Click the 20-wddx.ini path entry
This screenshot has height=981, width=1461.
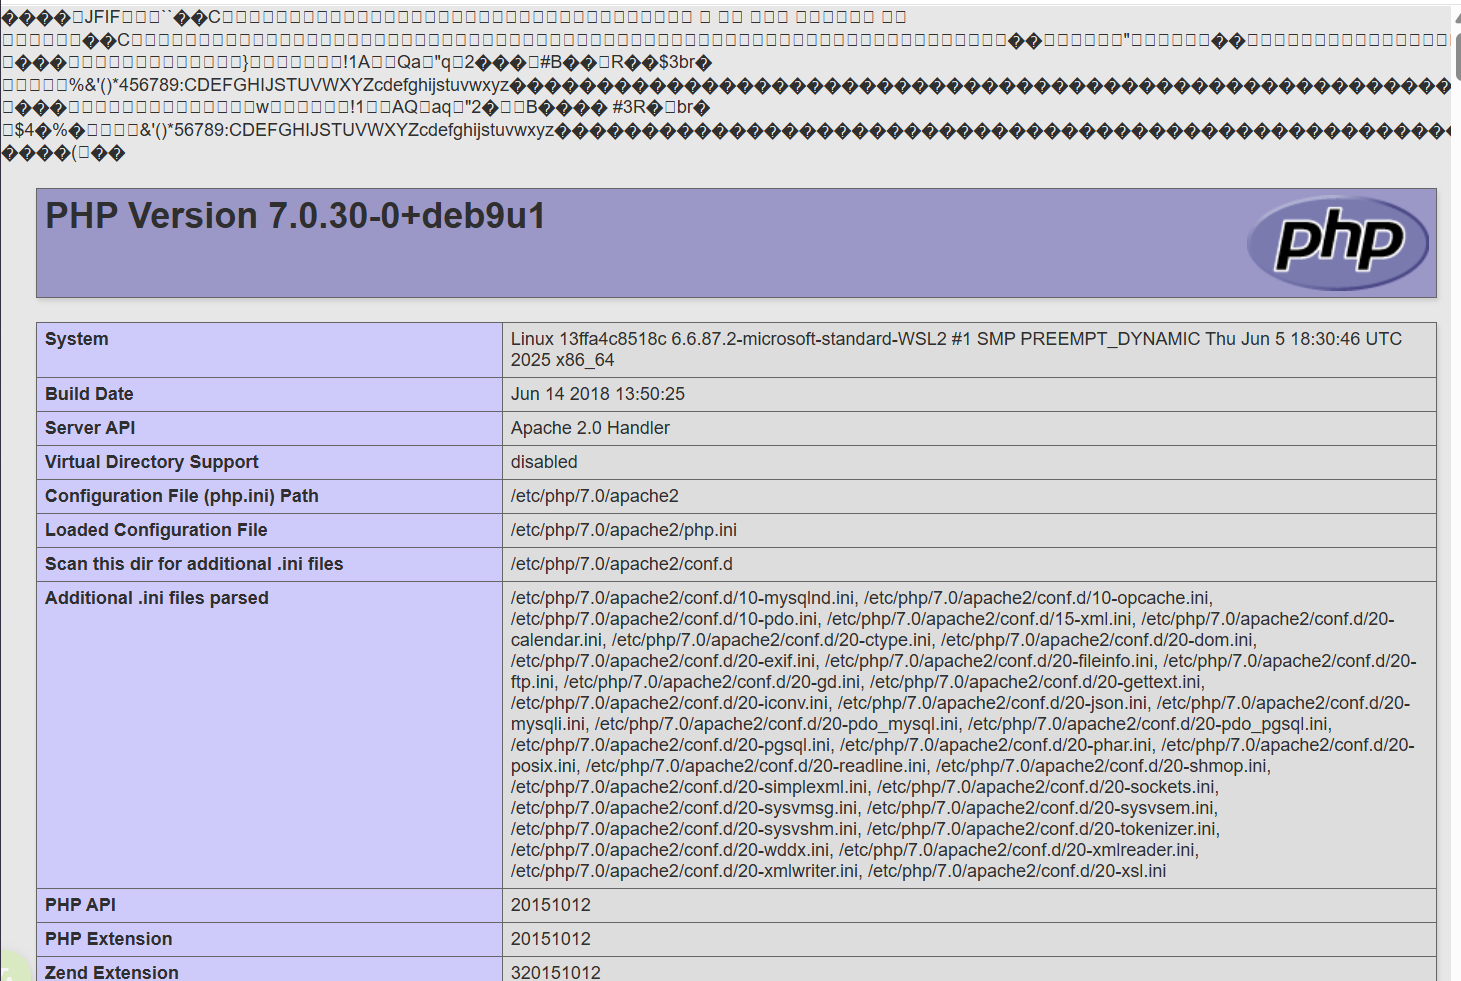coord(669,850)
